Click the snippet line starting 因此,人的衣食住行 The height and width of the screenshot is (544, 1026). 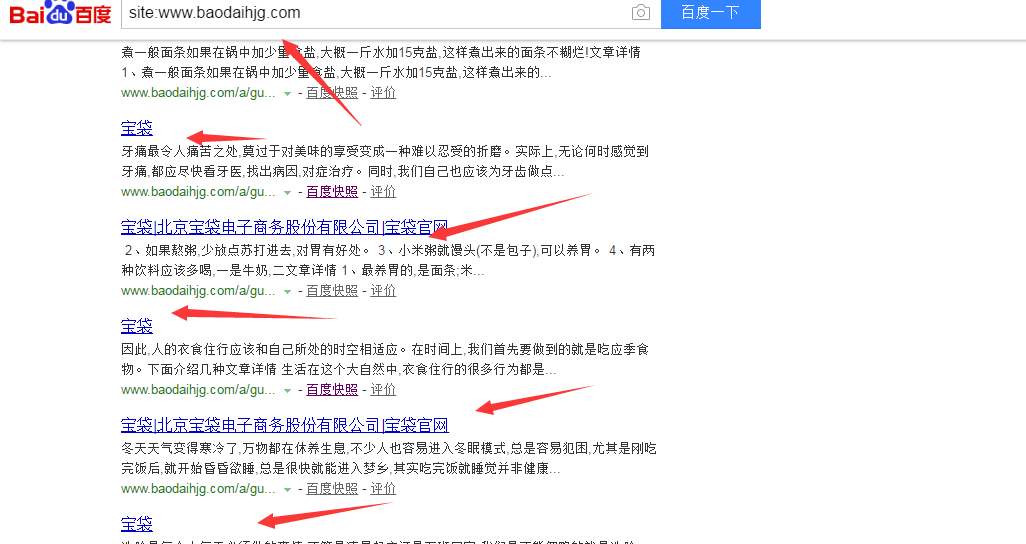click(385, 349)
